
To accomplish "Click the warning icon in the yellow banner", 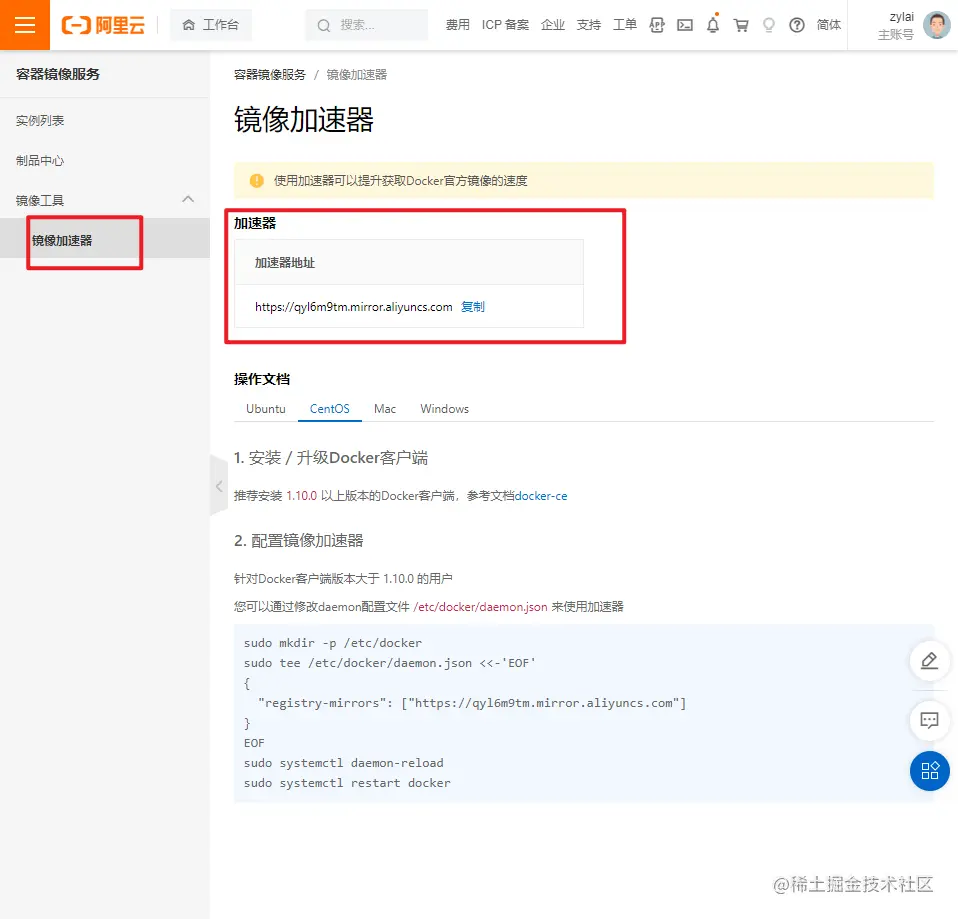I will tap(257, 180).
